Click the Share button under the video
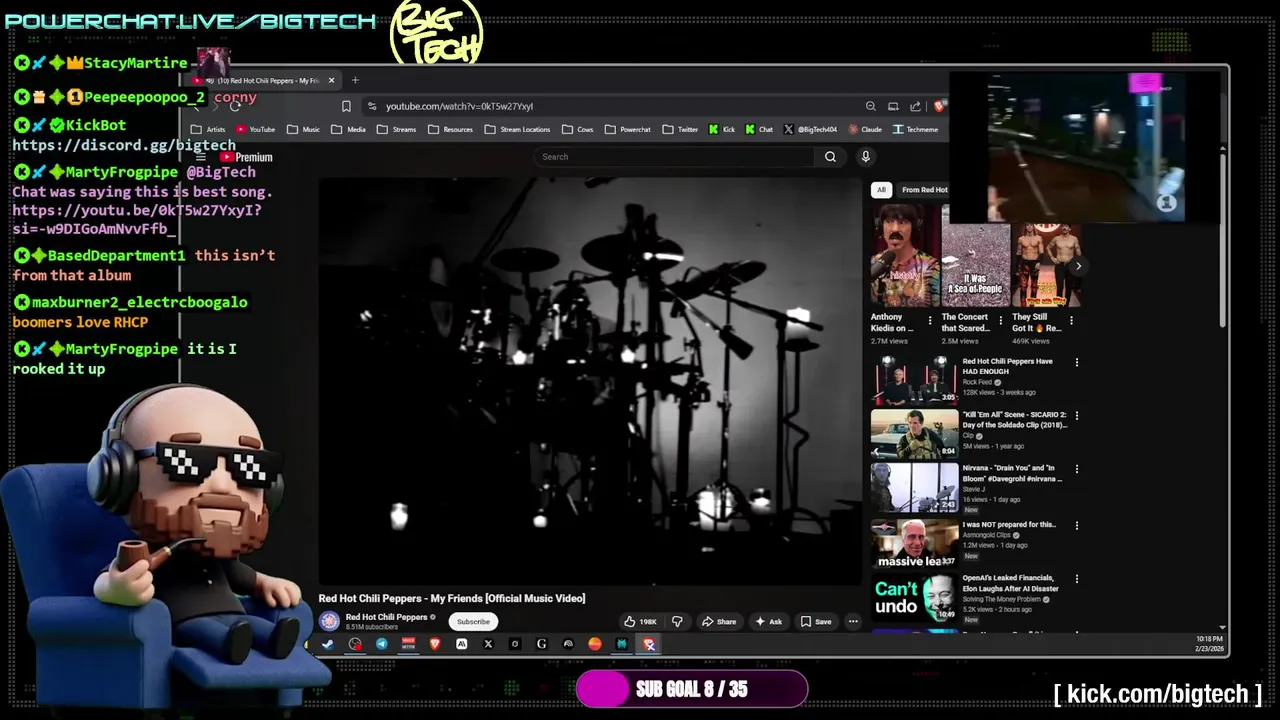 pyautogui.click(x=719, y=622)
